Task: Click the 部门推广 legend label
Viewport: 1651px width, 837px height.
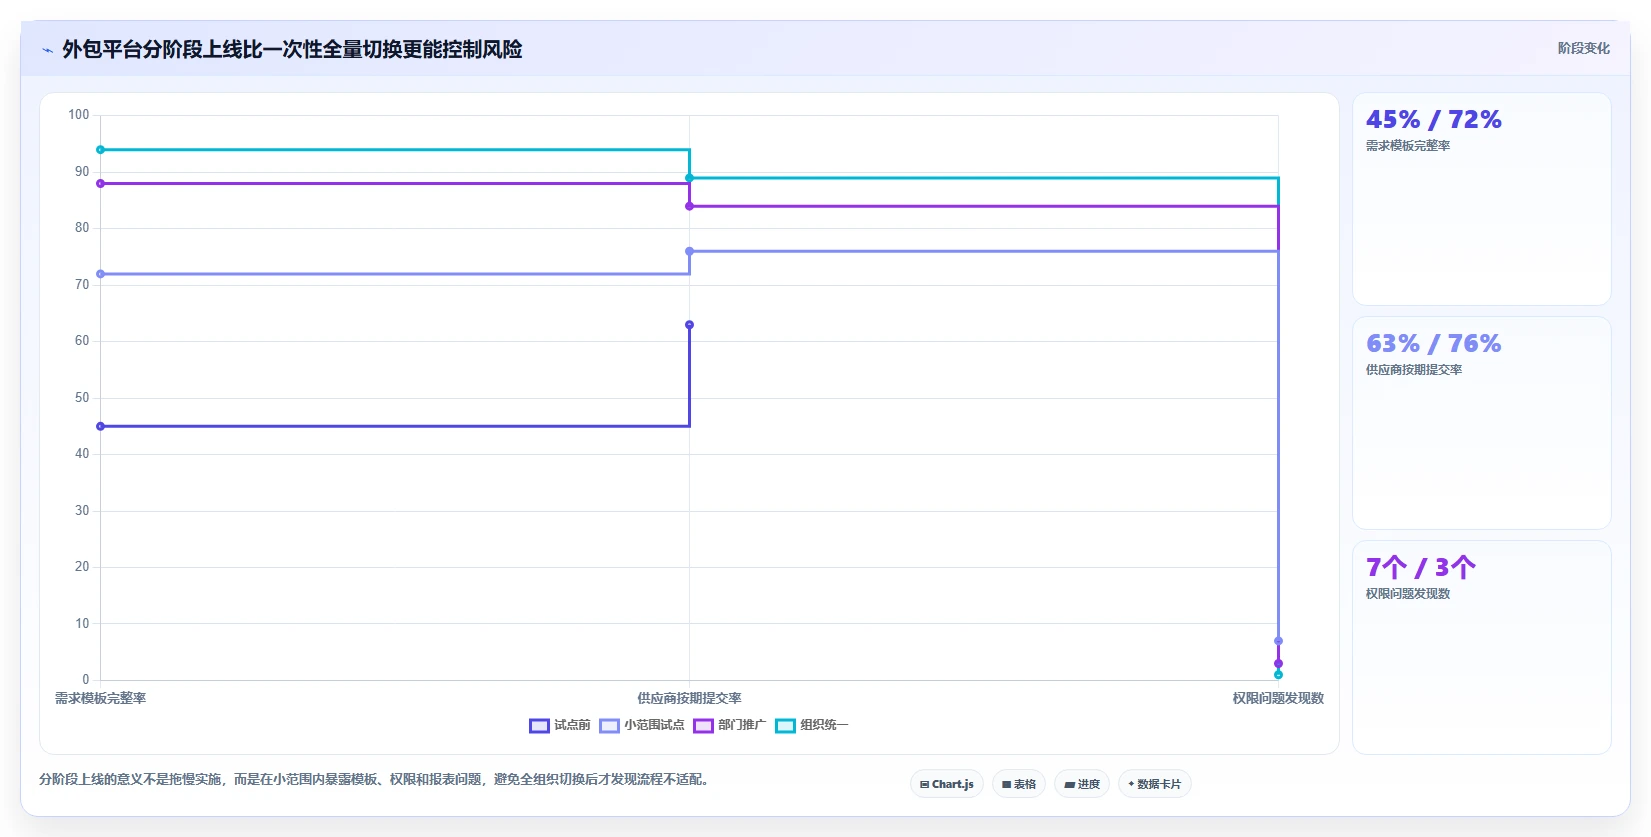Action: pos(742,725)
